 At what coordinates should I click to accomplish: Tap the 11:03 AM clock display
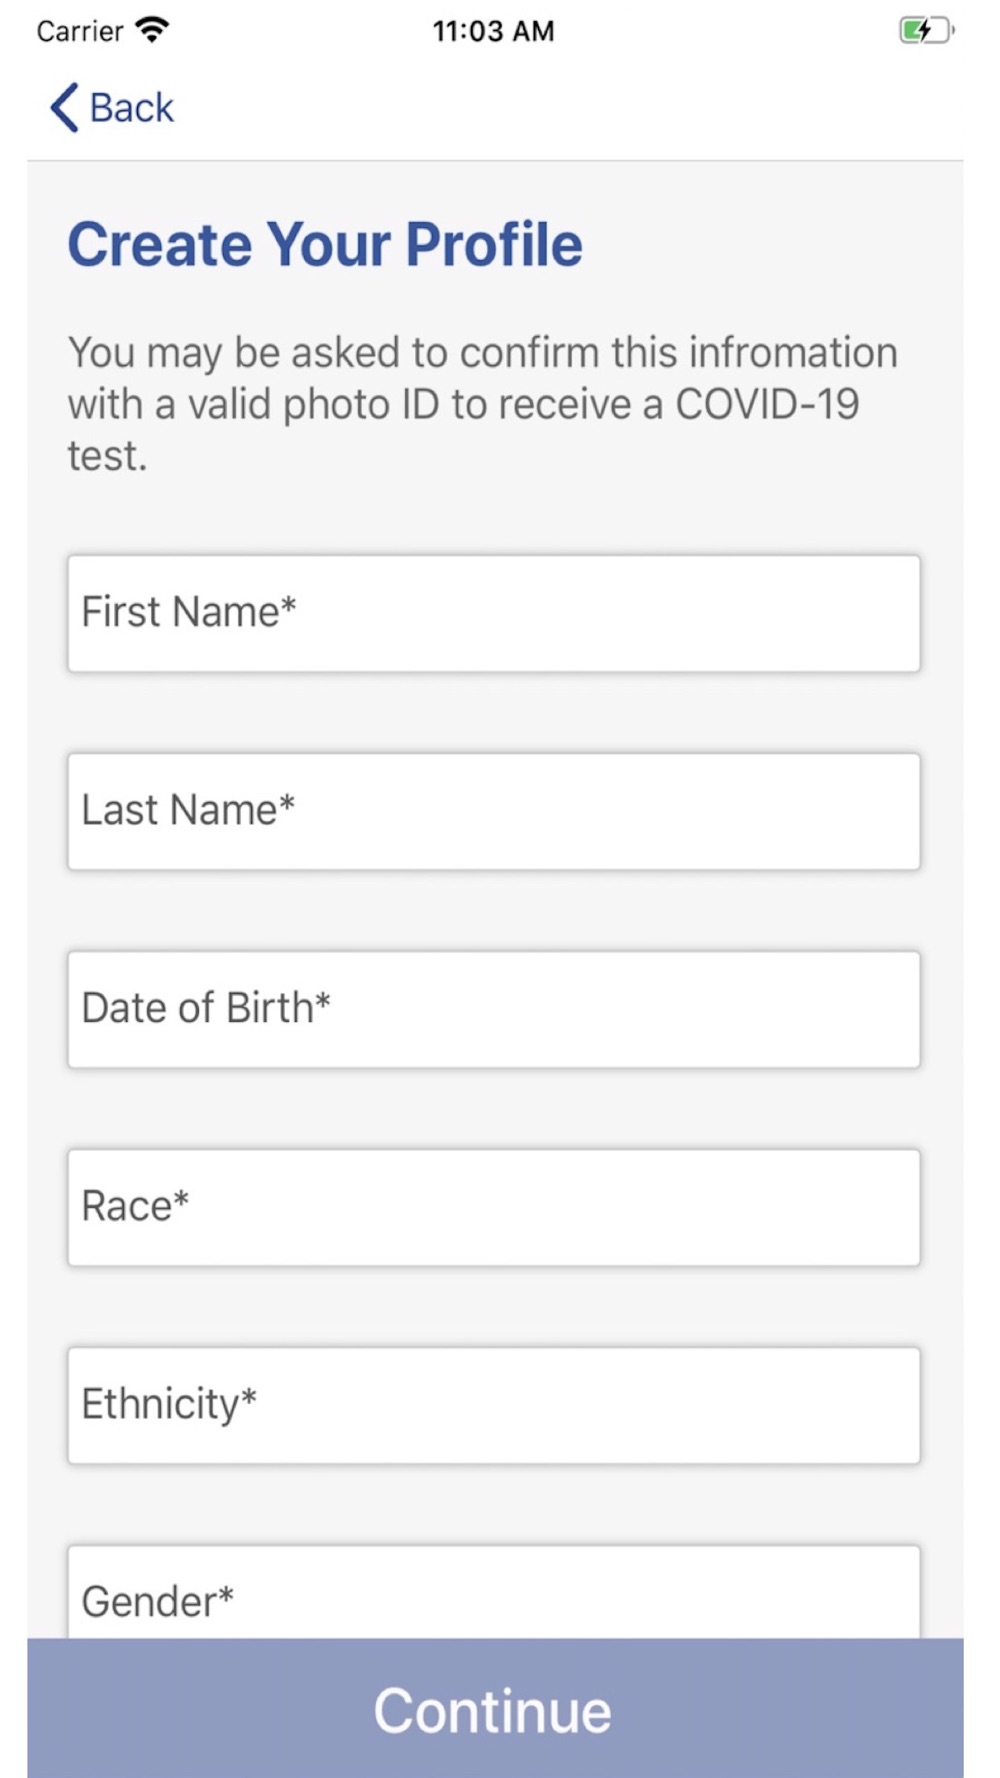493,31
